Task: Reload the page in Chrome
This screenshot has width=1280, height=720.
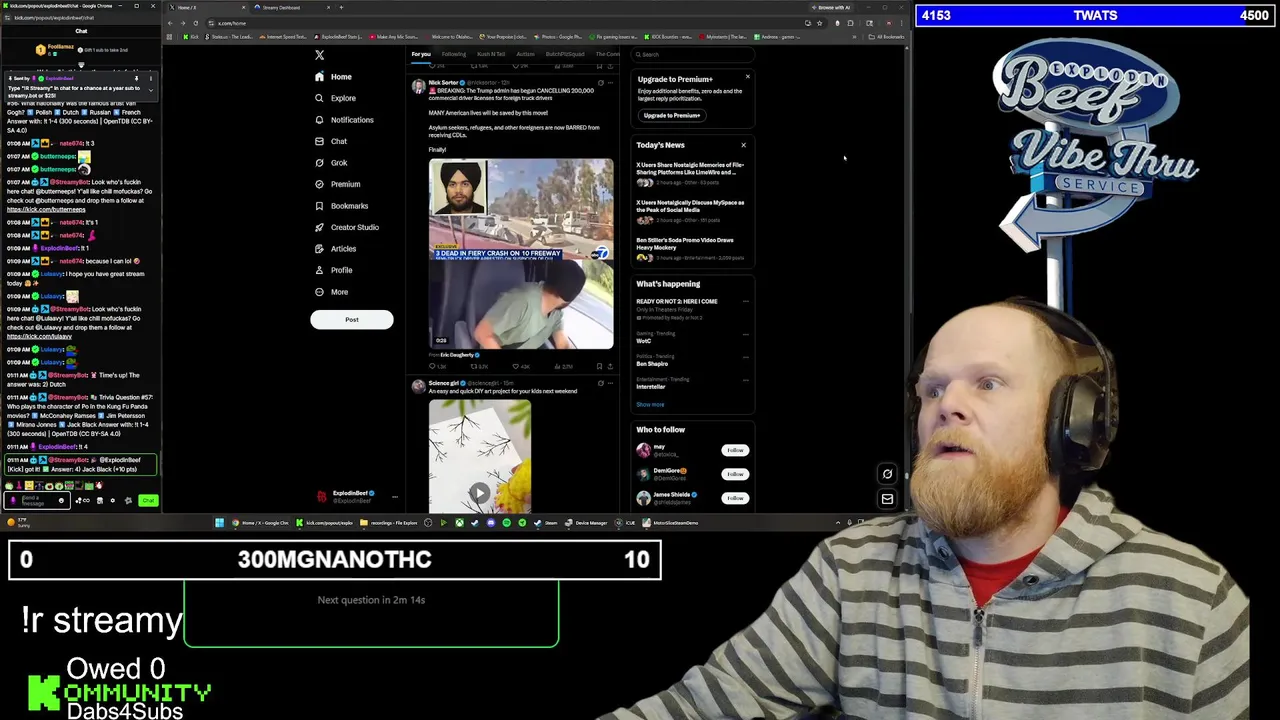Action: click(x=195, y=23)
